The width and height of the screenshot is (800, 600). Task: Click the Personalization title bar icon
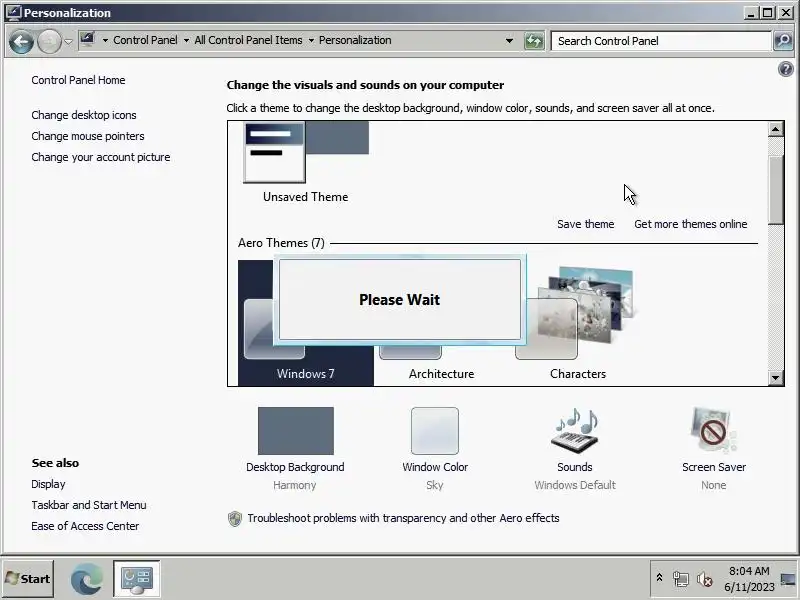coord(13,12)
